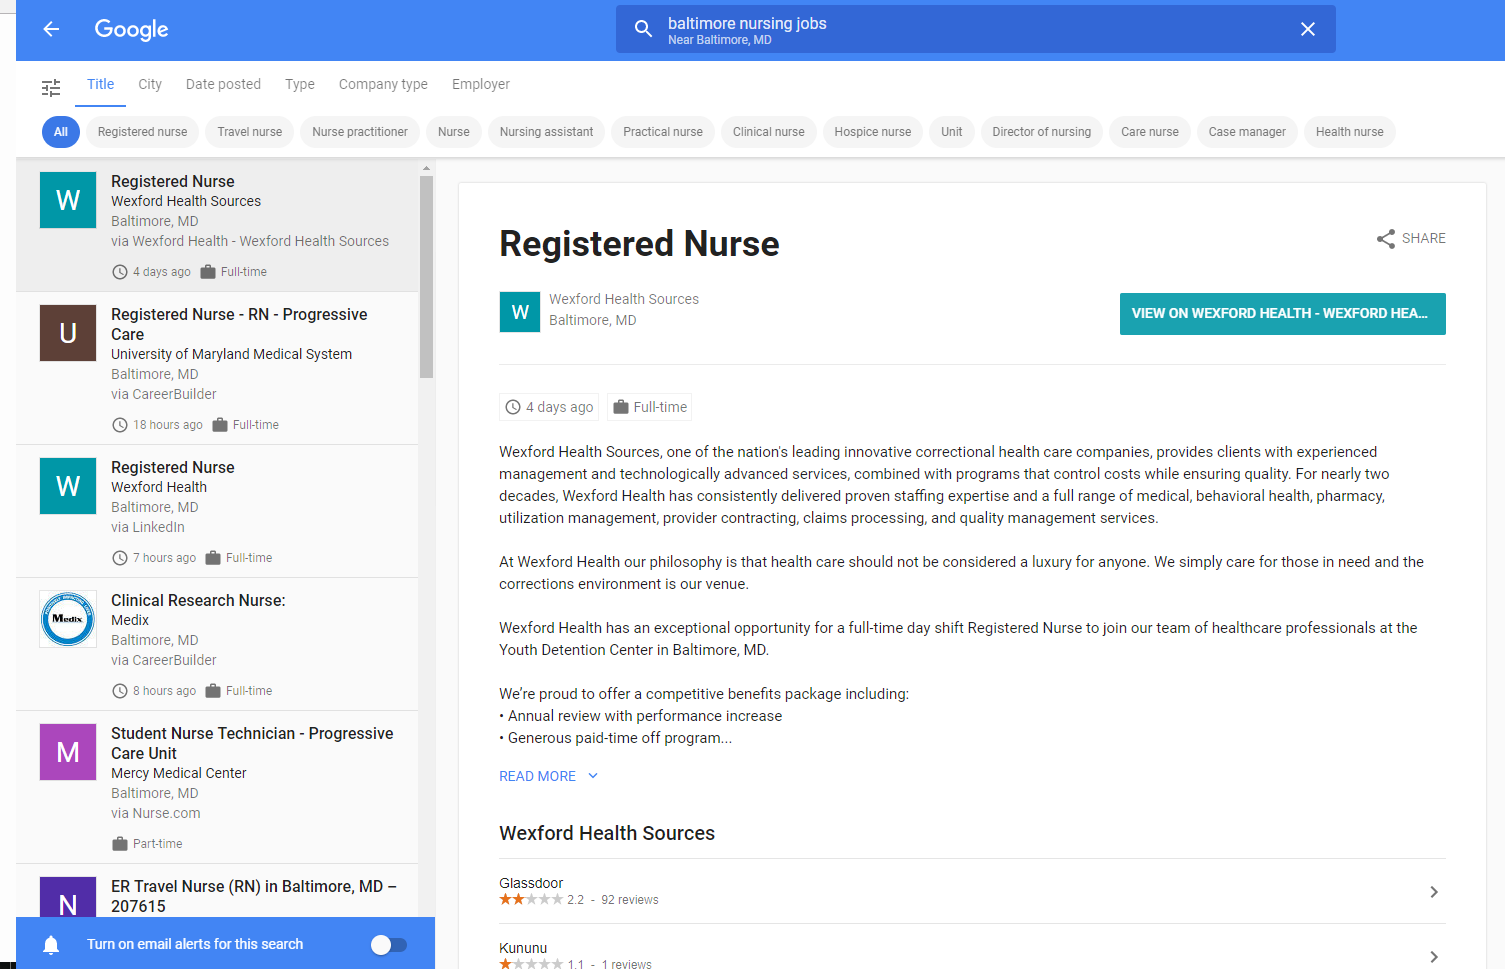Click the search magnifier icon

click(643, 29)
